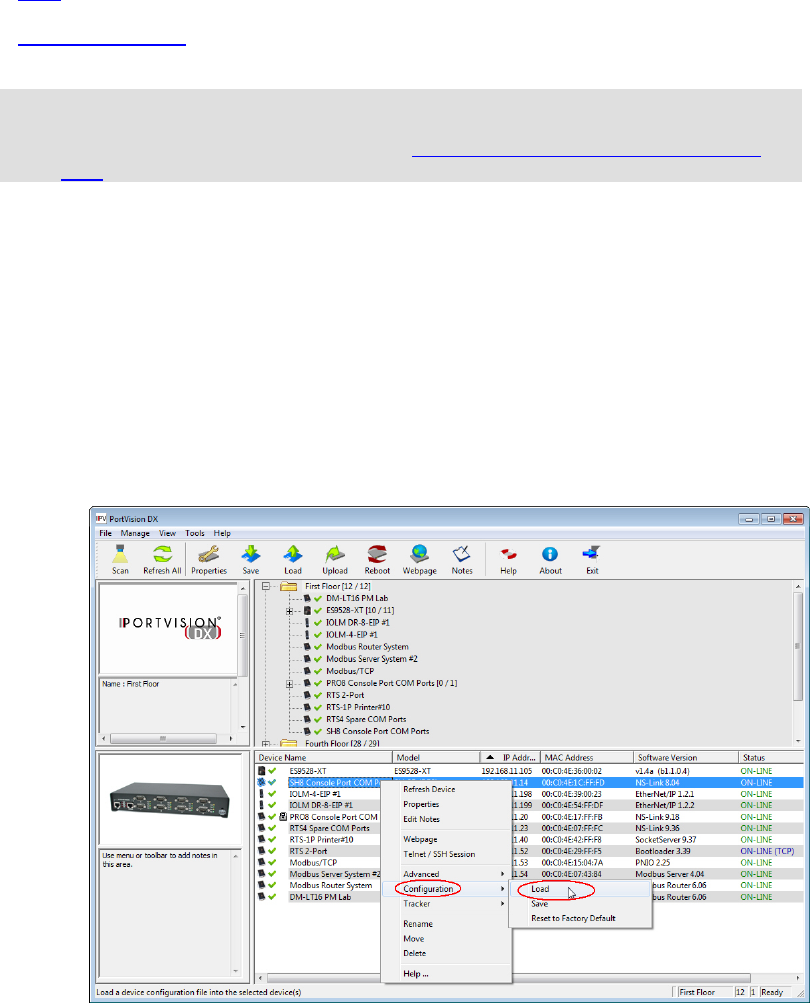
Task: Select SH8 Console Port COM Ports tree item
Action: [377, 732]
